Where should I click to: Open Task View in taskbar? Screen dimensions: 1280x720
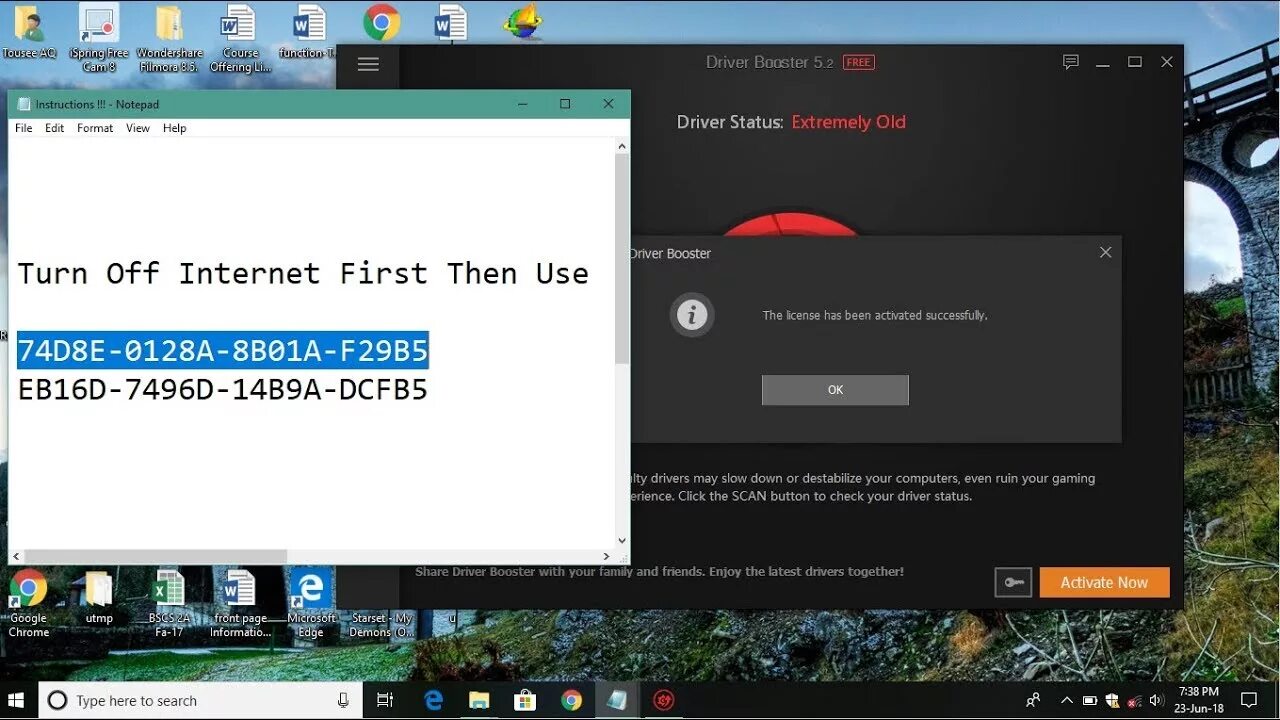pyautogui.click(x=385, y=700)
